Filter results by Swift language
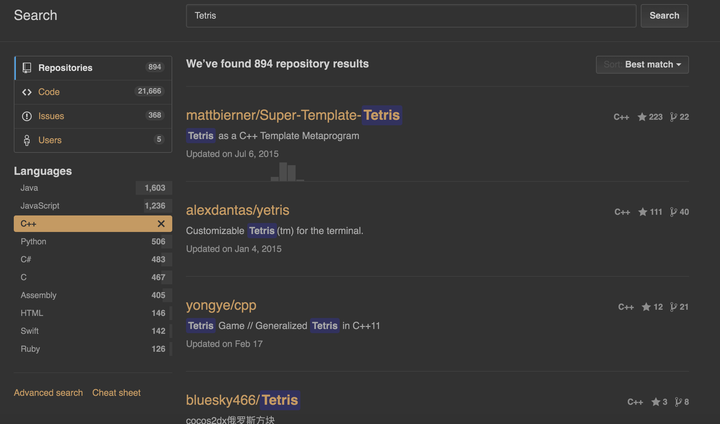The height and width of the screenshot is (424, 720). click(93, 331)
